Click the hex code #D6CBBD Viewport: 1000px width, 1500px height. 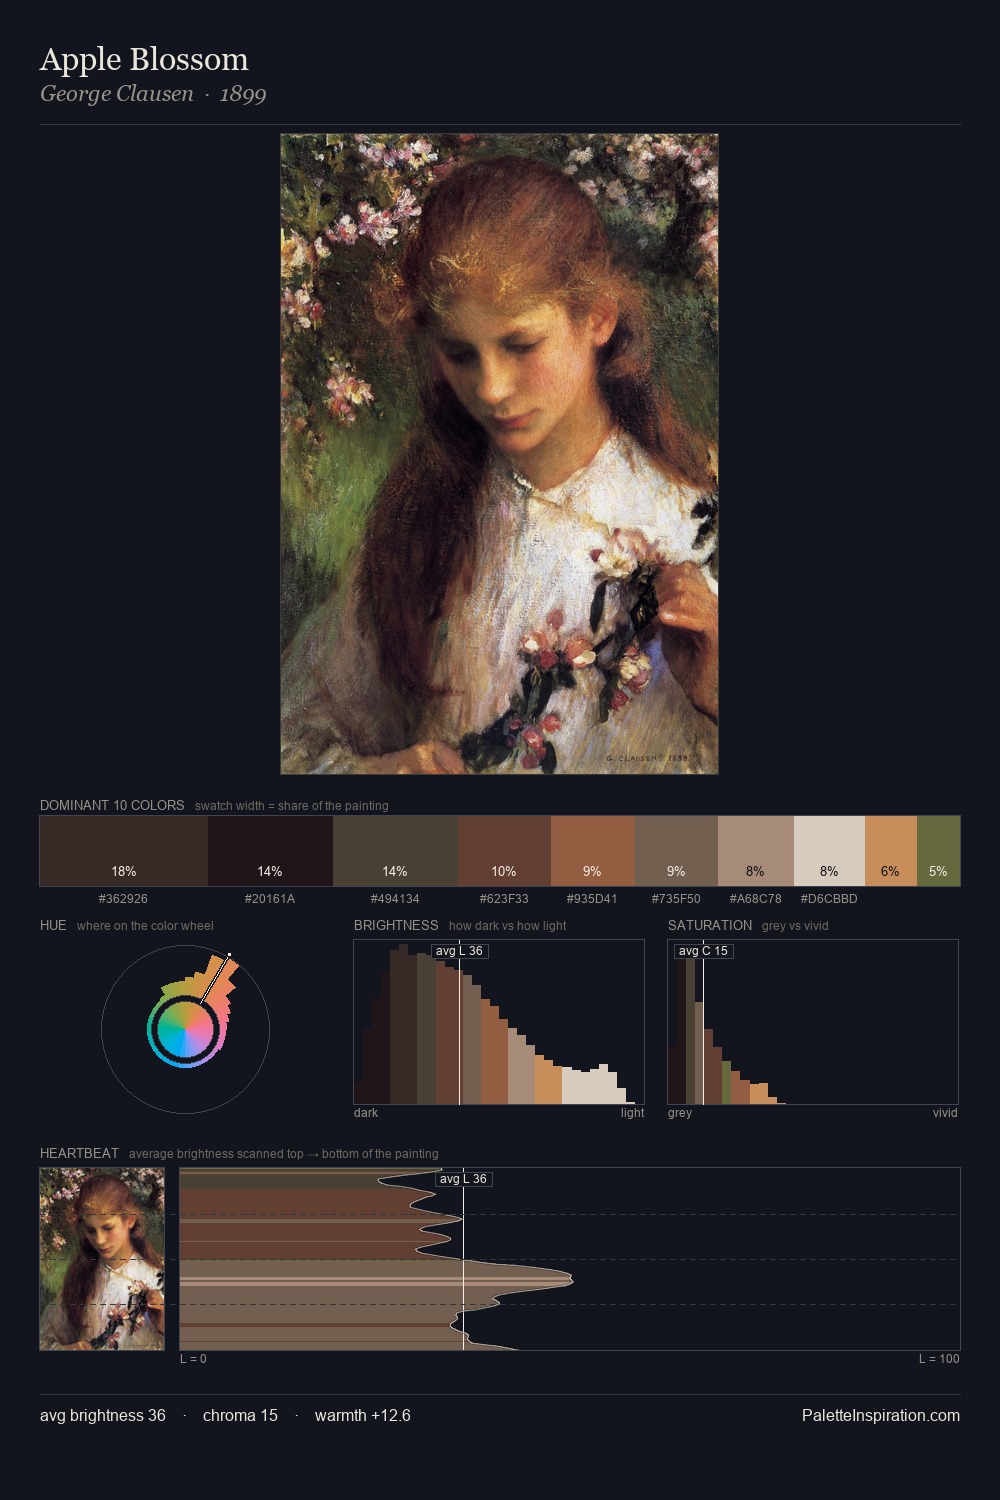point(829,899)
